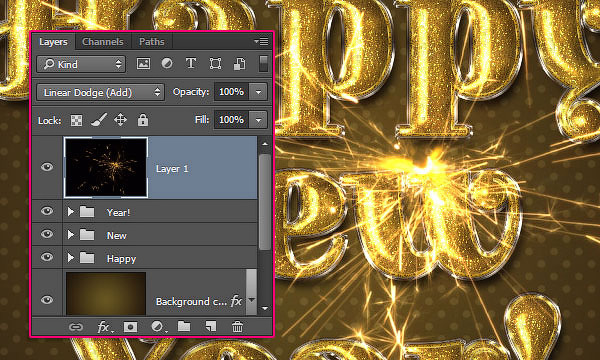The width and height of the screenshot is (600, 360).
Task: Lock image pixels brush icon
Action: (99, 120)
